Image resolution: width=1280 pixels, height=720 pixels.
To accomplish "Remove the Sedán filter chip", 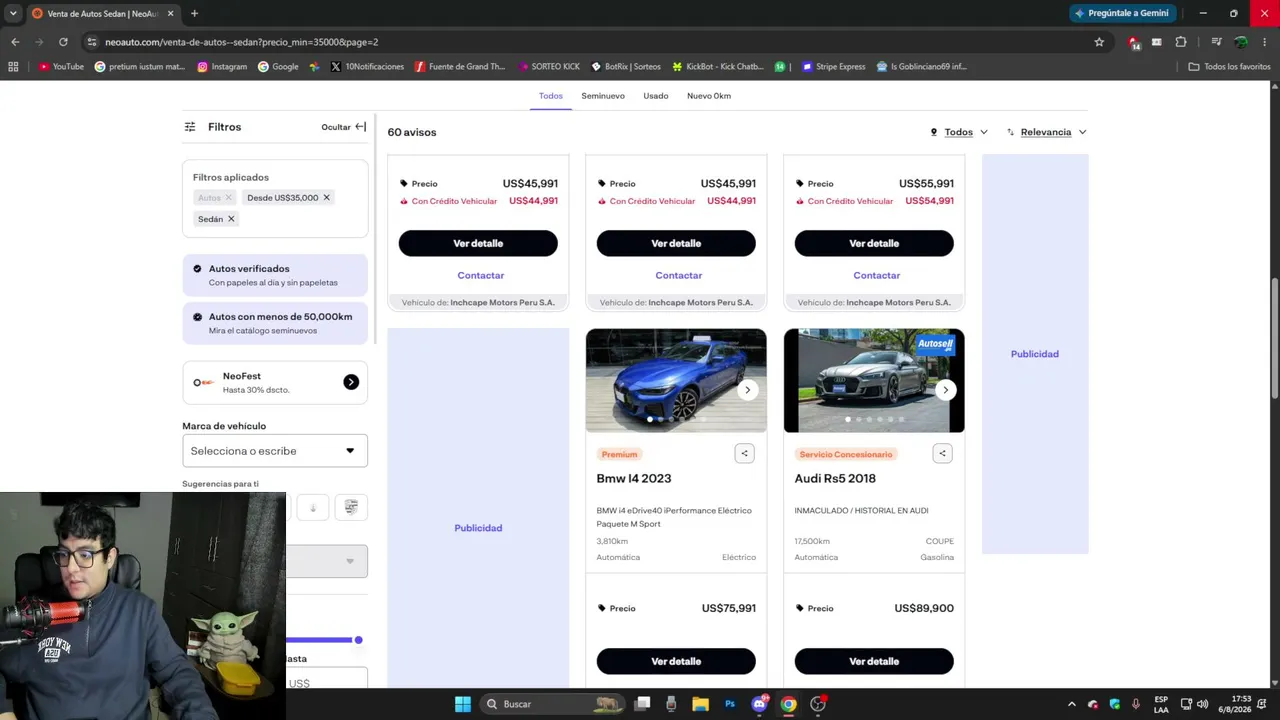I will 231,219.
